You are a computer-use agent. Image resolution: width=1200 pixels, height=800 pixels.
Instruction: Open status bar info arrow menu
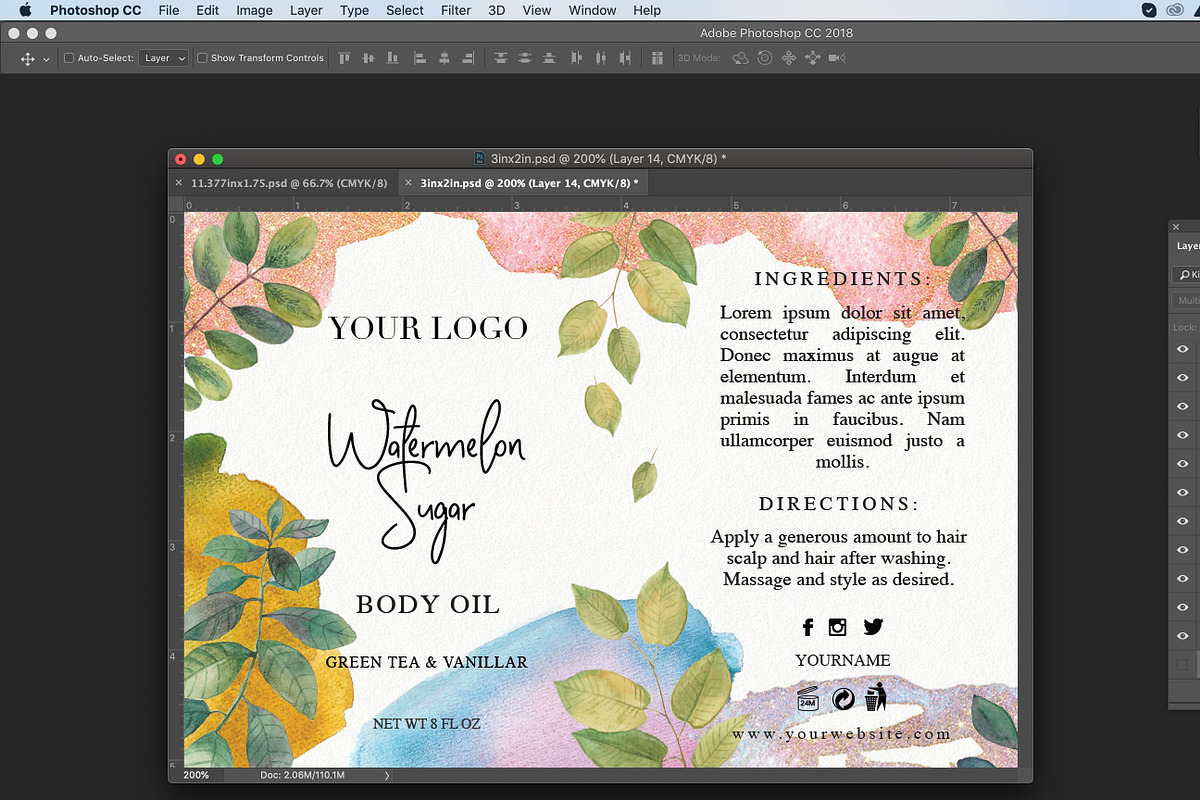tap(387, 775)
